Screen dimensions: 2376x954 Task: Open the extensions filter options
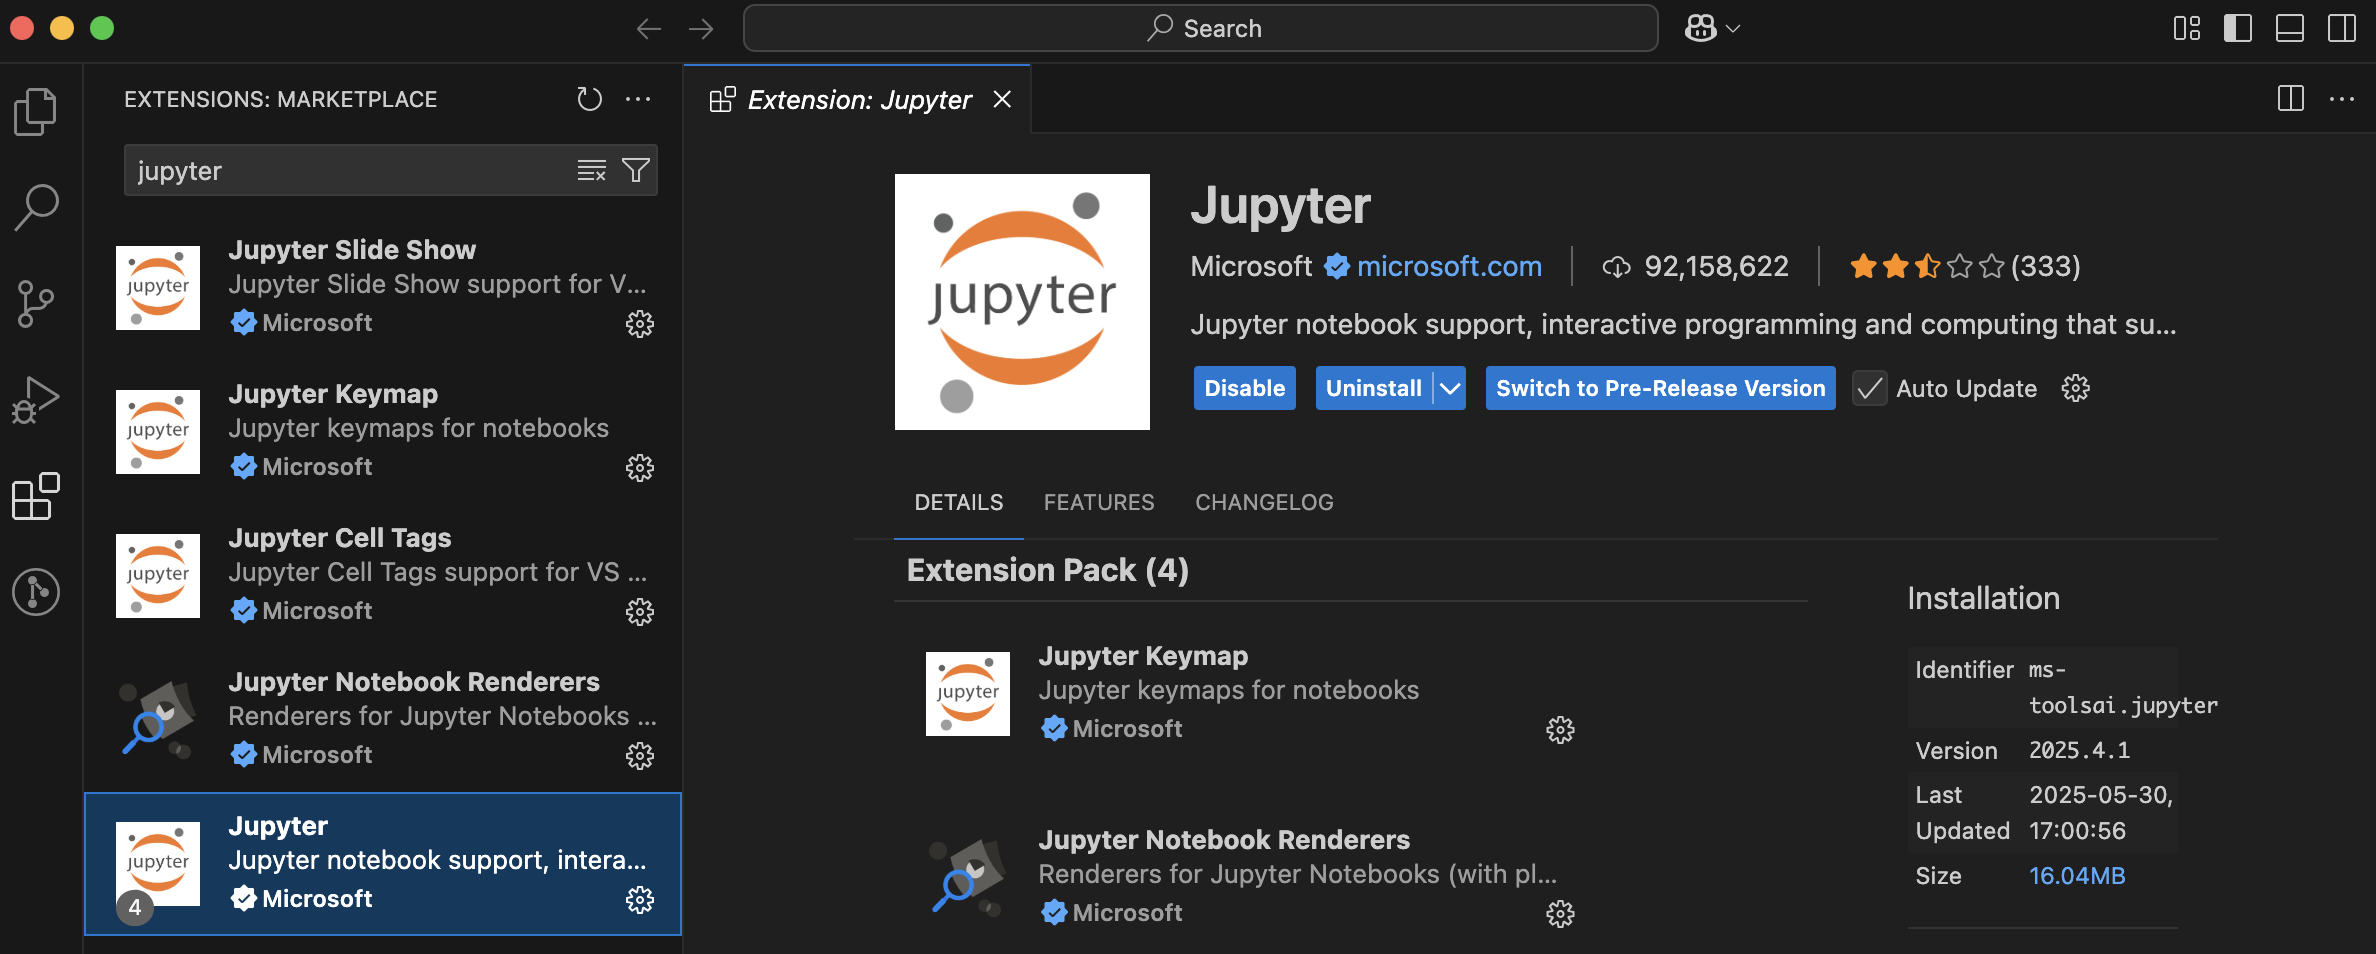(x=636, y=171)
